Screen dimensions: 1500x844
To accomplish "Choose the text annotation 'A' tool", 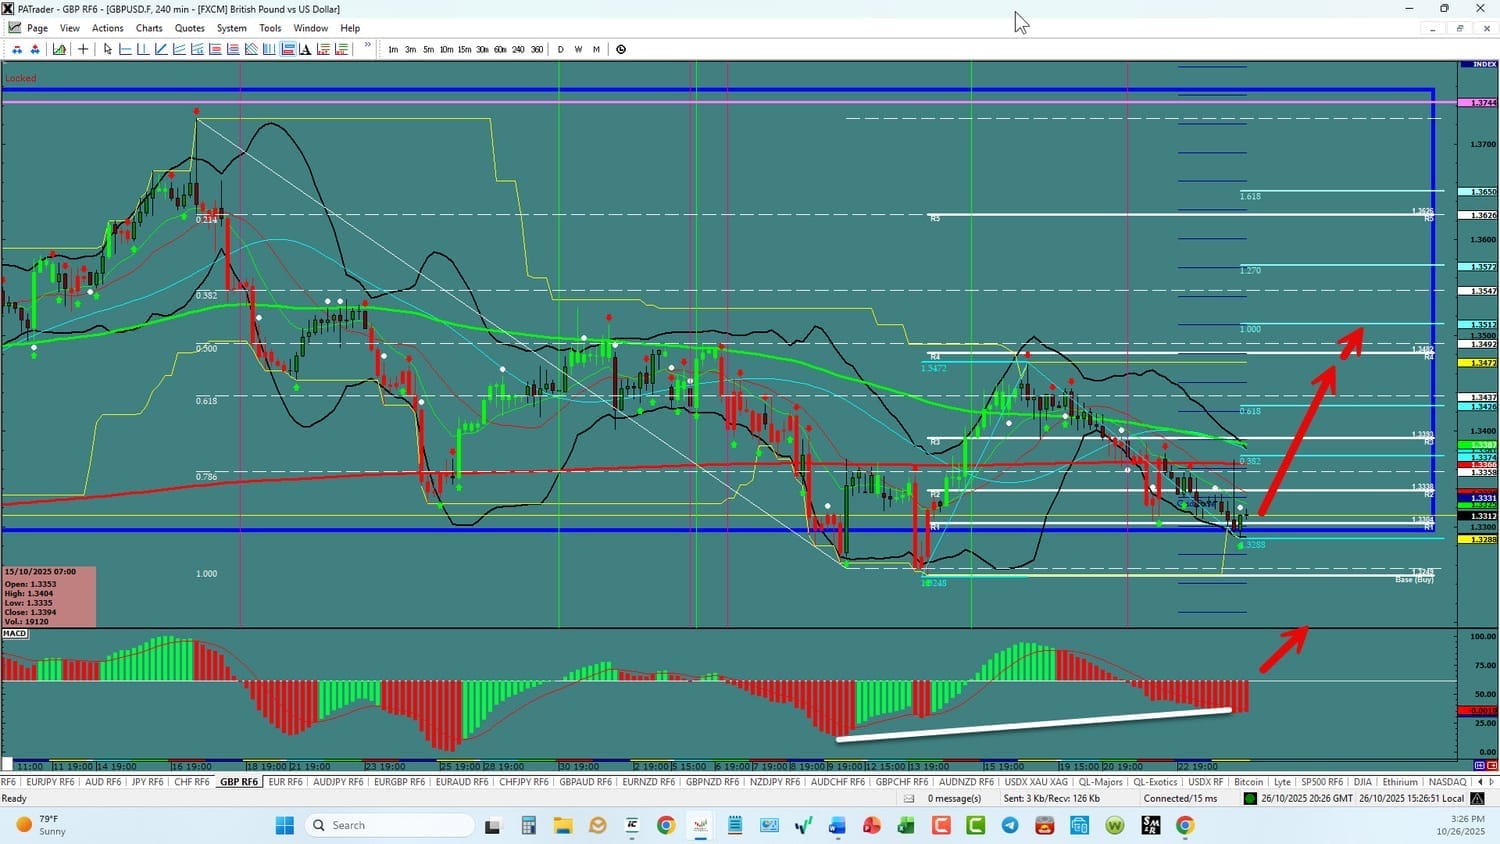I will (x=305, y=49).
